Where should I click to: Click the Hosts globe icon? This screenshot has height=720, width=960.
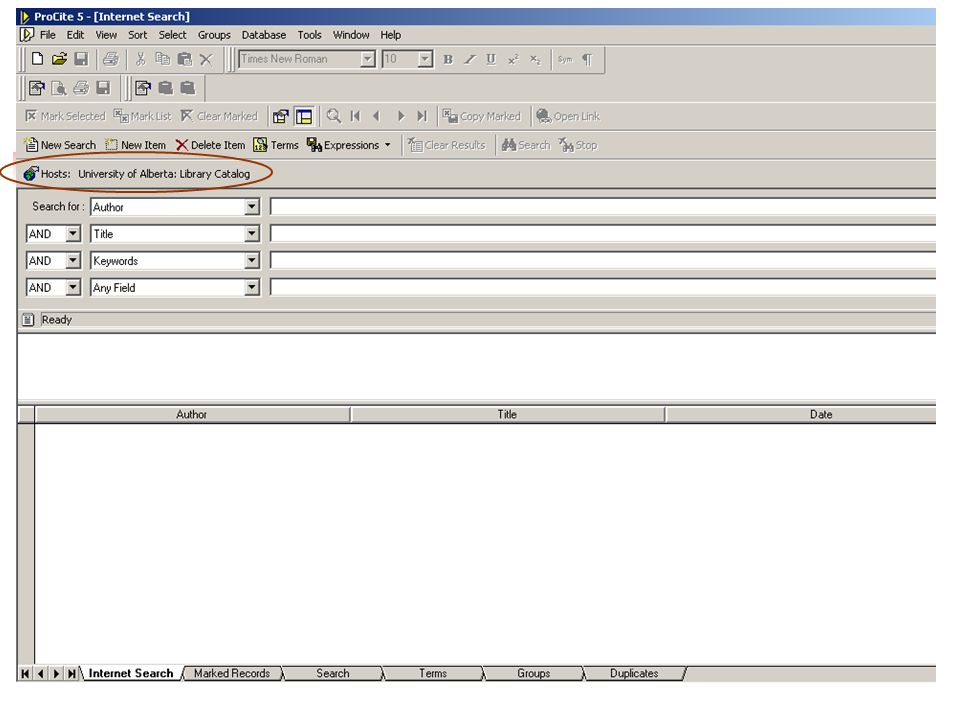[x=31, y=173]
